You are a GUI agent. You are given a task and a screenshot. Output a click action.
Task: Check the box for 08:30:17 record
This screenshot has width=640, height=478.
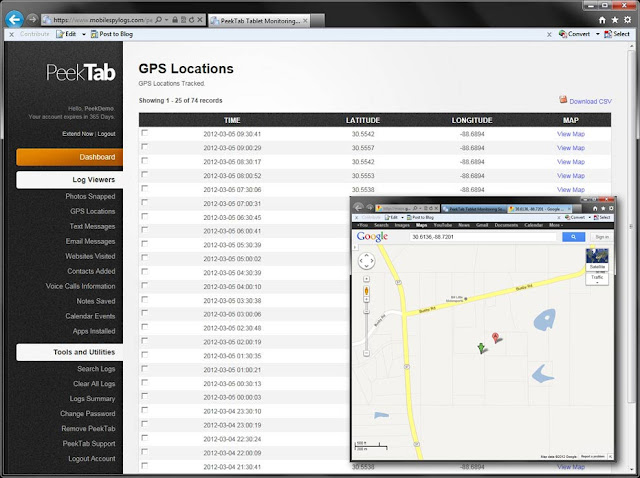[x=144, y=161]
